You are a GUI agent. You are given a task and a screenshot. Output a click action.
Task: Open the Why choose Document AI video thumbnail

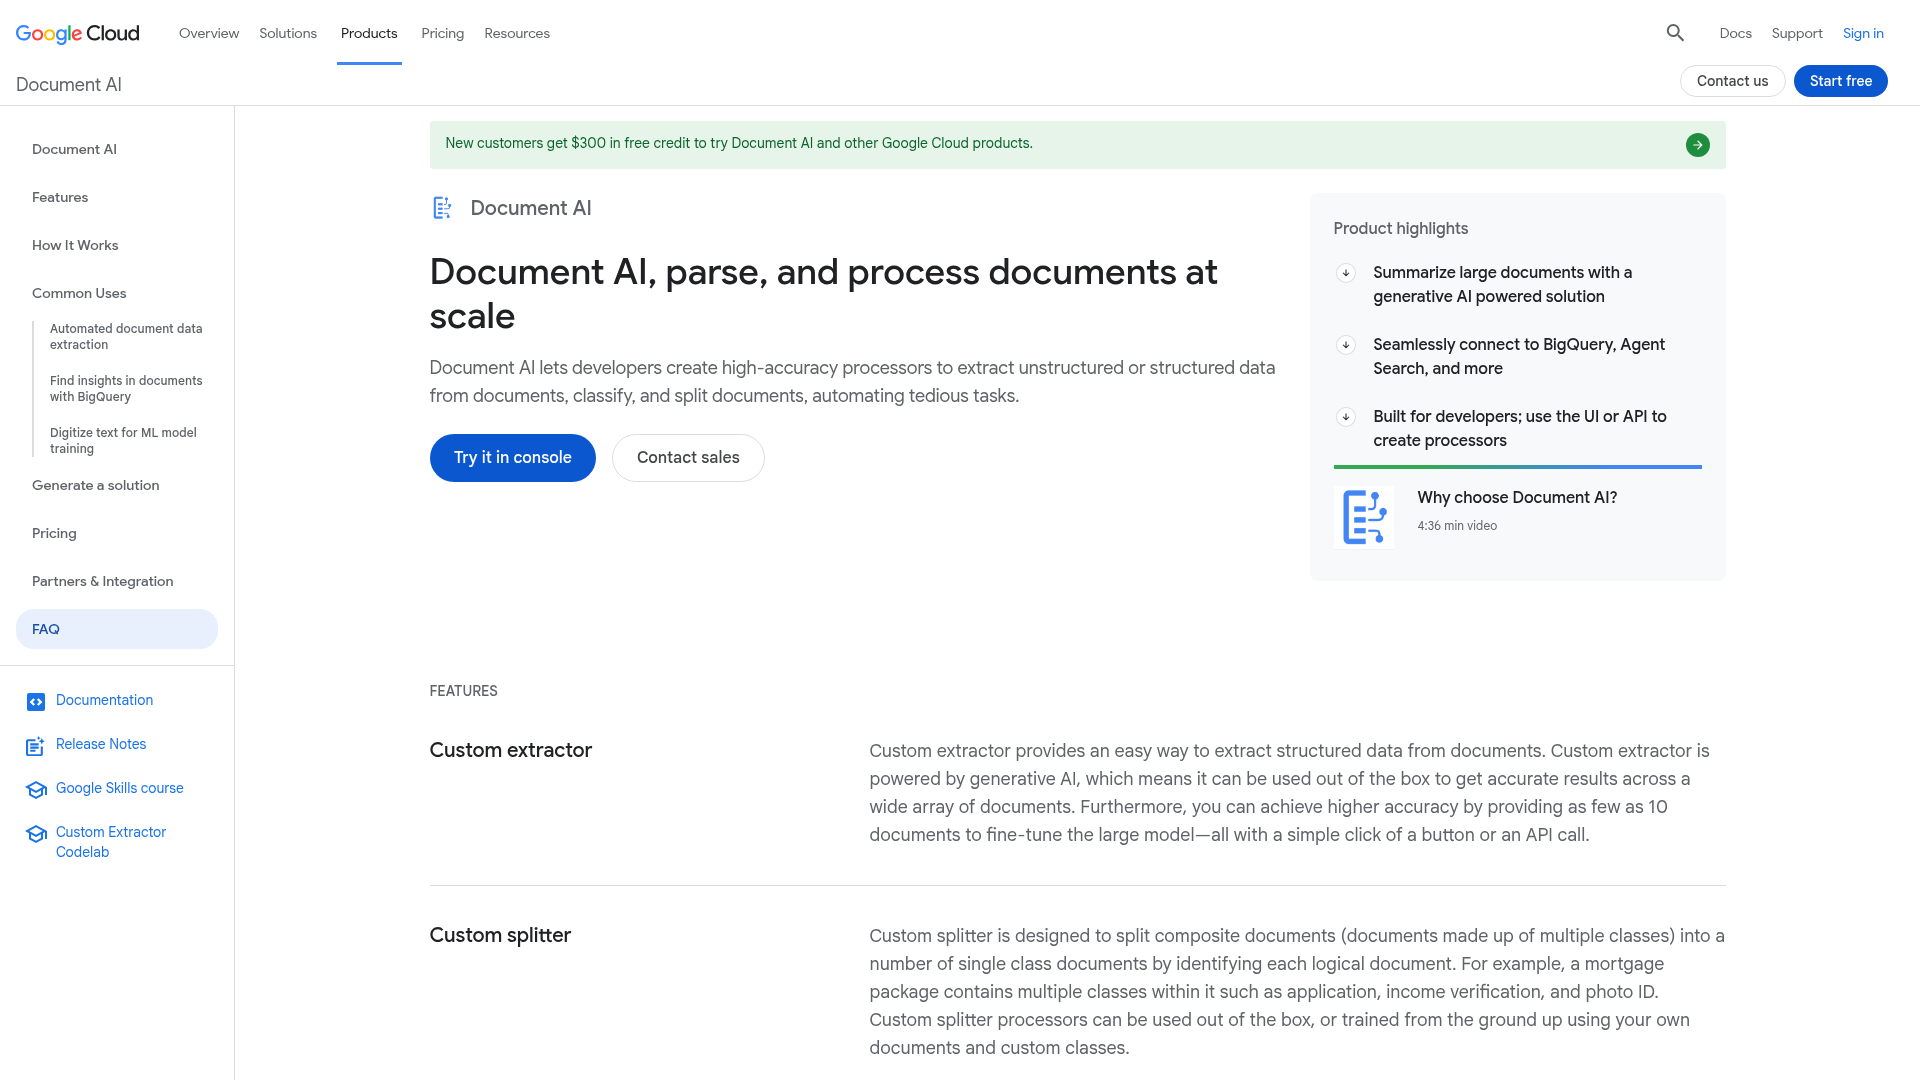pyautogui.click(x=1363, y=517)
